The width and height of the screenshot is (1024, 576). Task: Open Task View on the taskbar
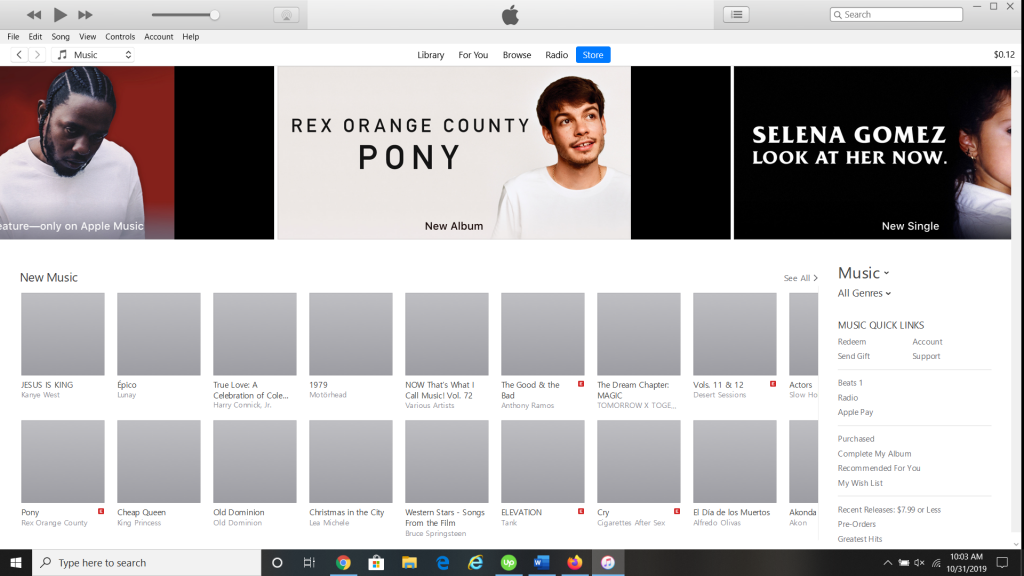(310, 562)
